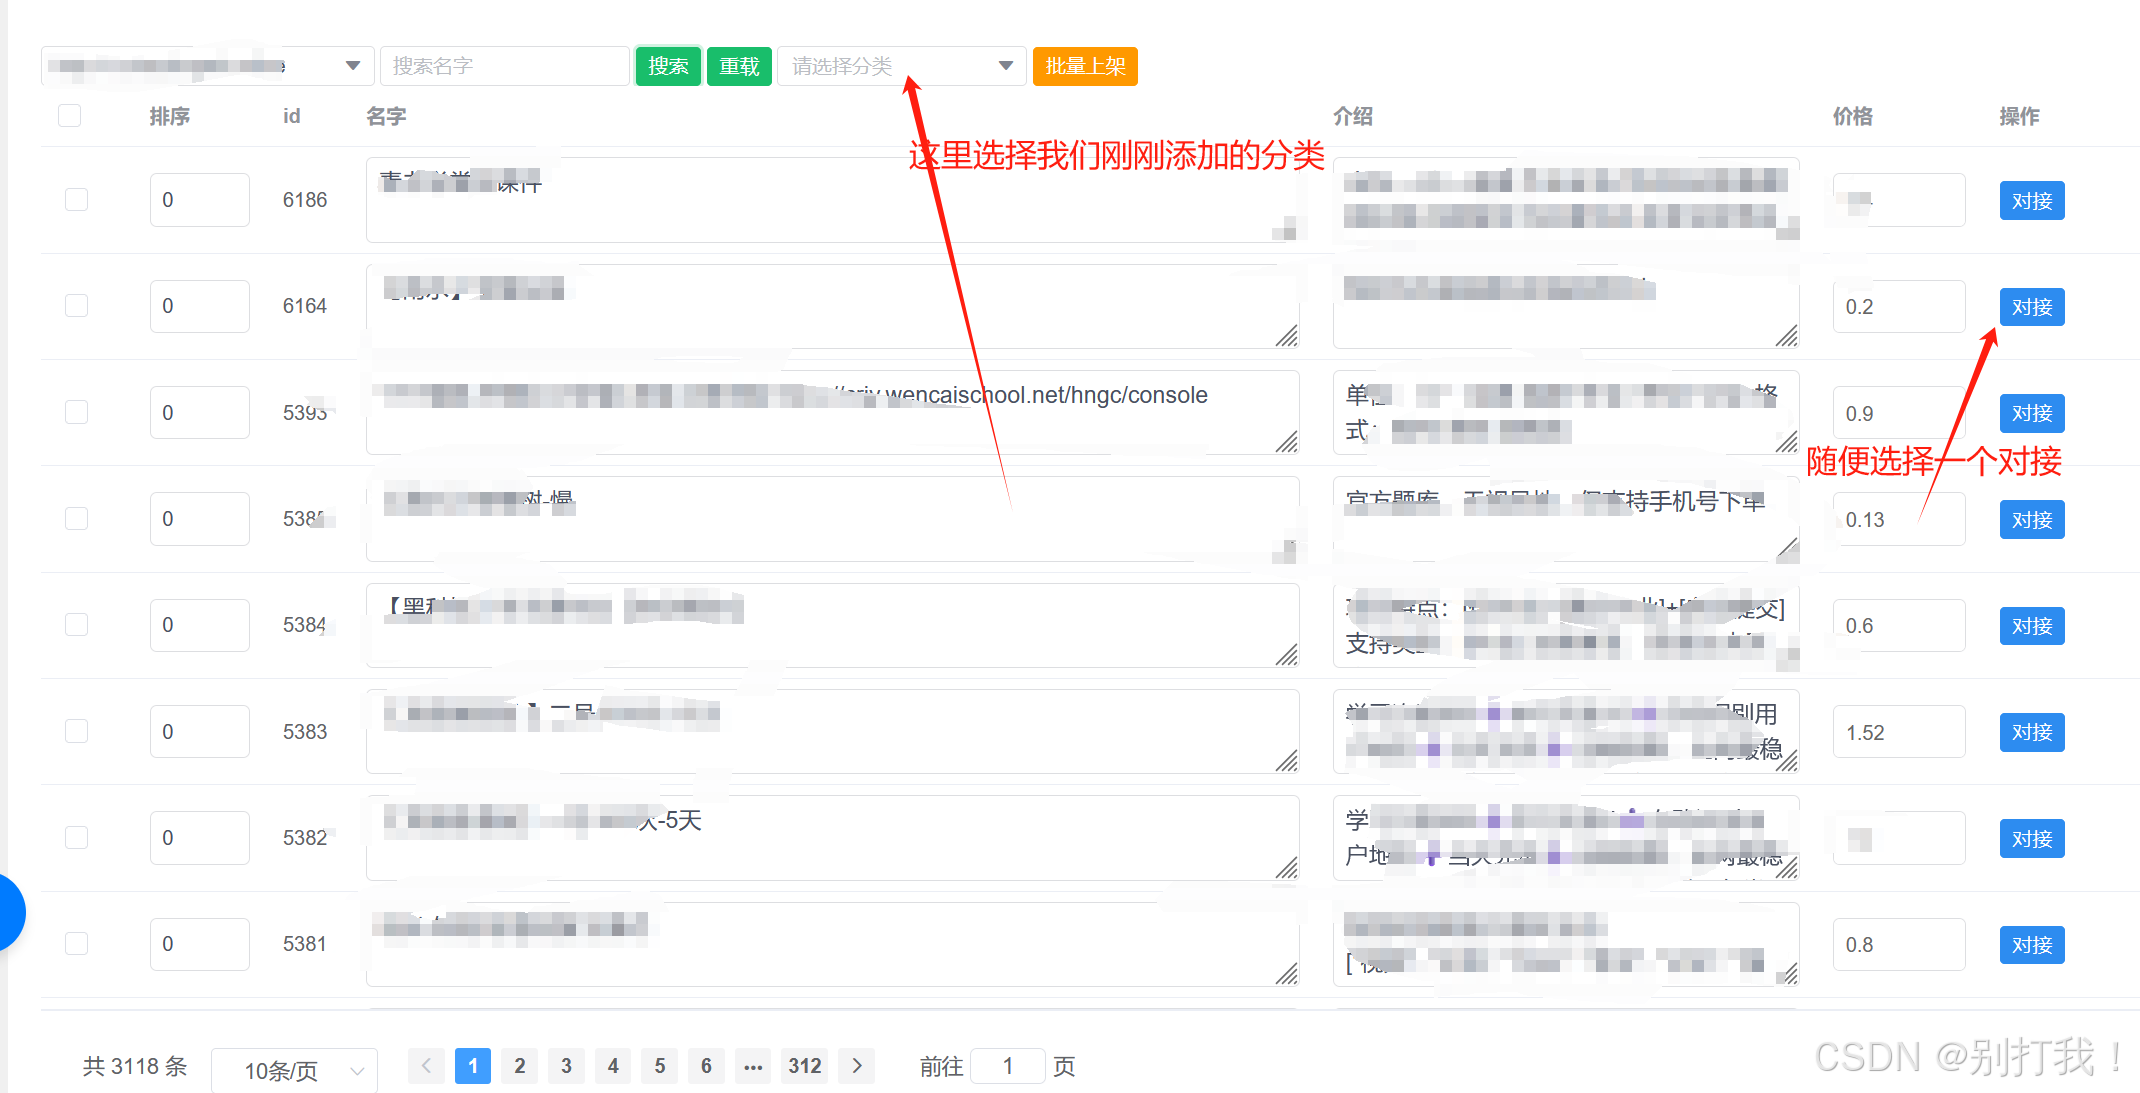
Task: Tick the checkbox for row id 6186
Action: [x=77, y=200]
